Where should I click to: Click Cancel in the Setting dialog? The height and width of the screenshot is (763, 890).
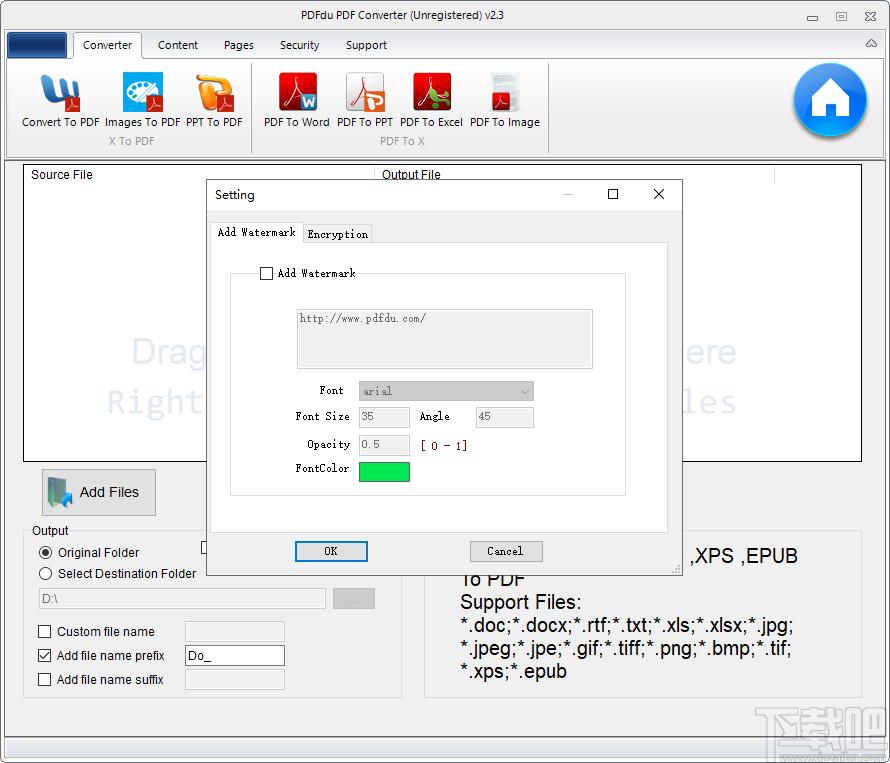[506, 551]
